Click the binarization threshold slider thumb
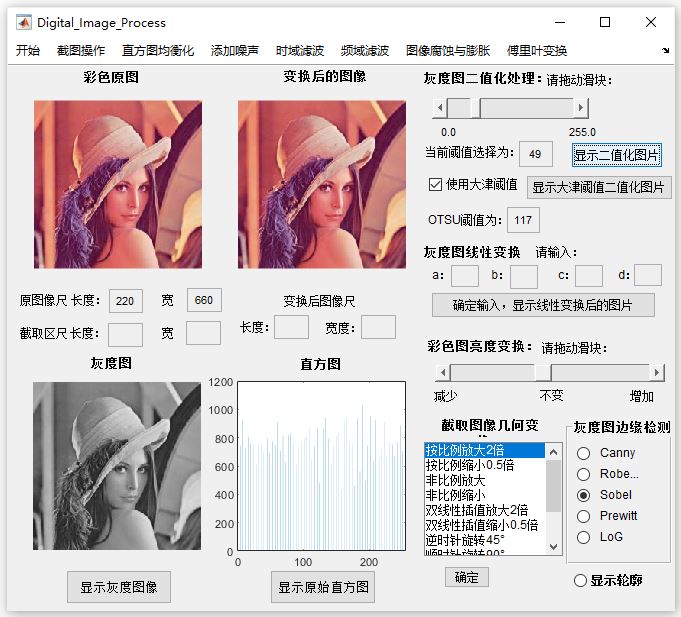 [x=476, y=108]
